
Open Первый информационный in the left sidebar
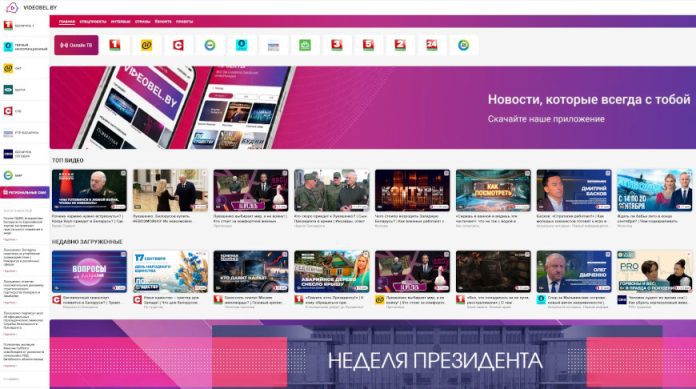coord(24,47)
